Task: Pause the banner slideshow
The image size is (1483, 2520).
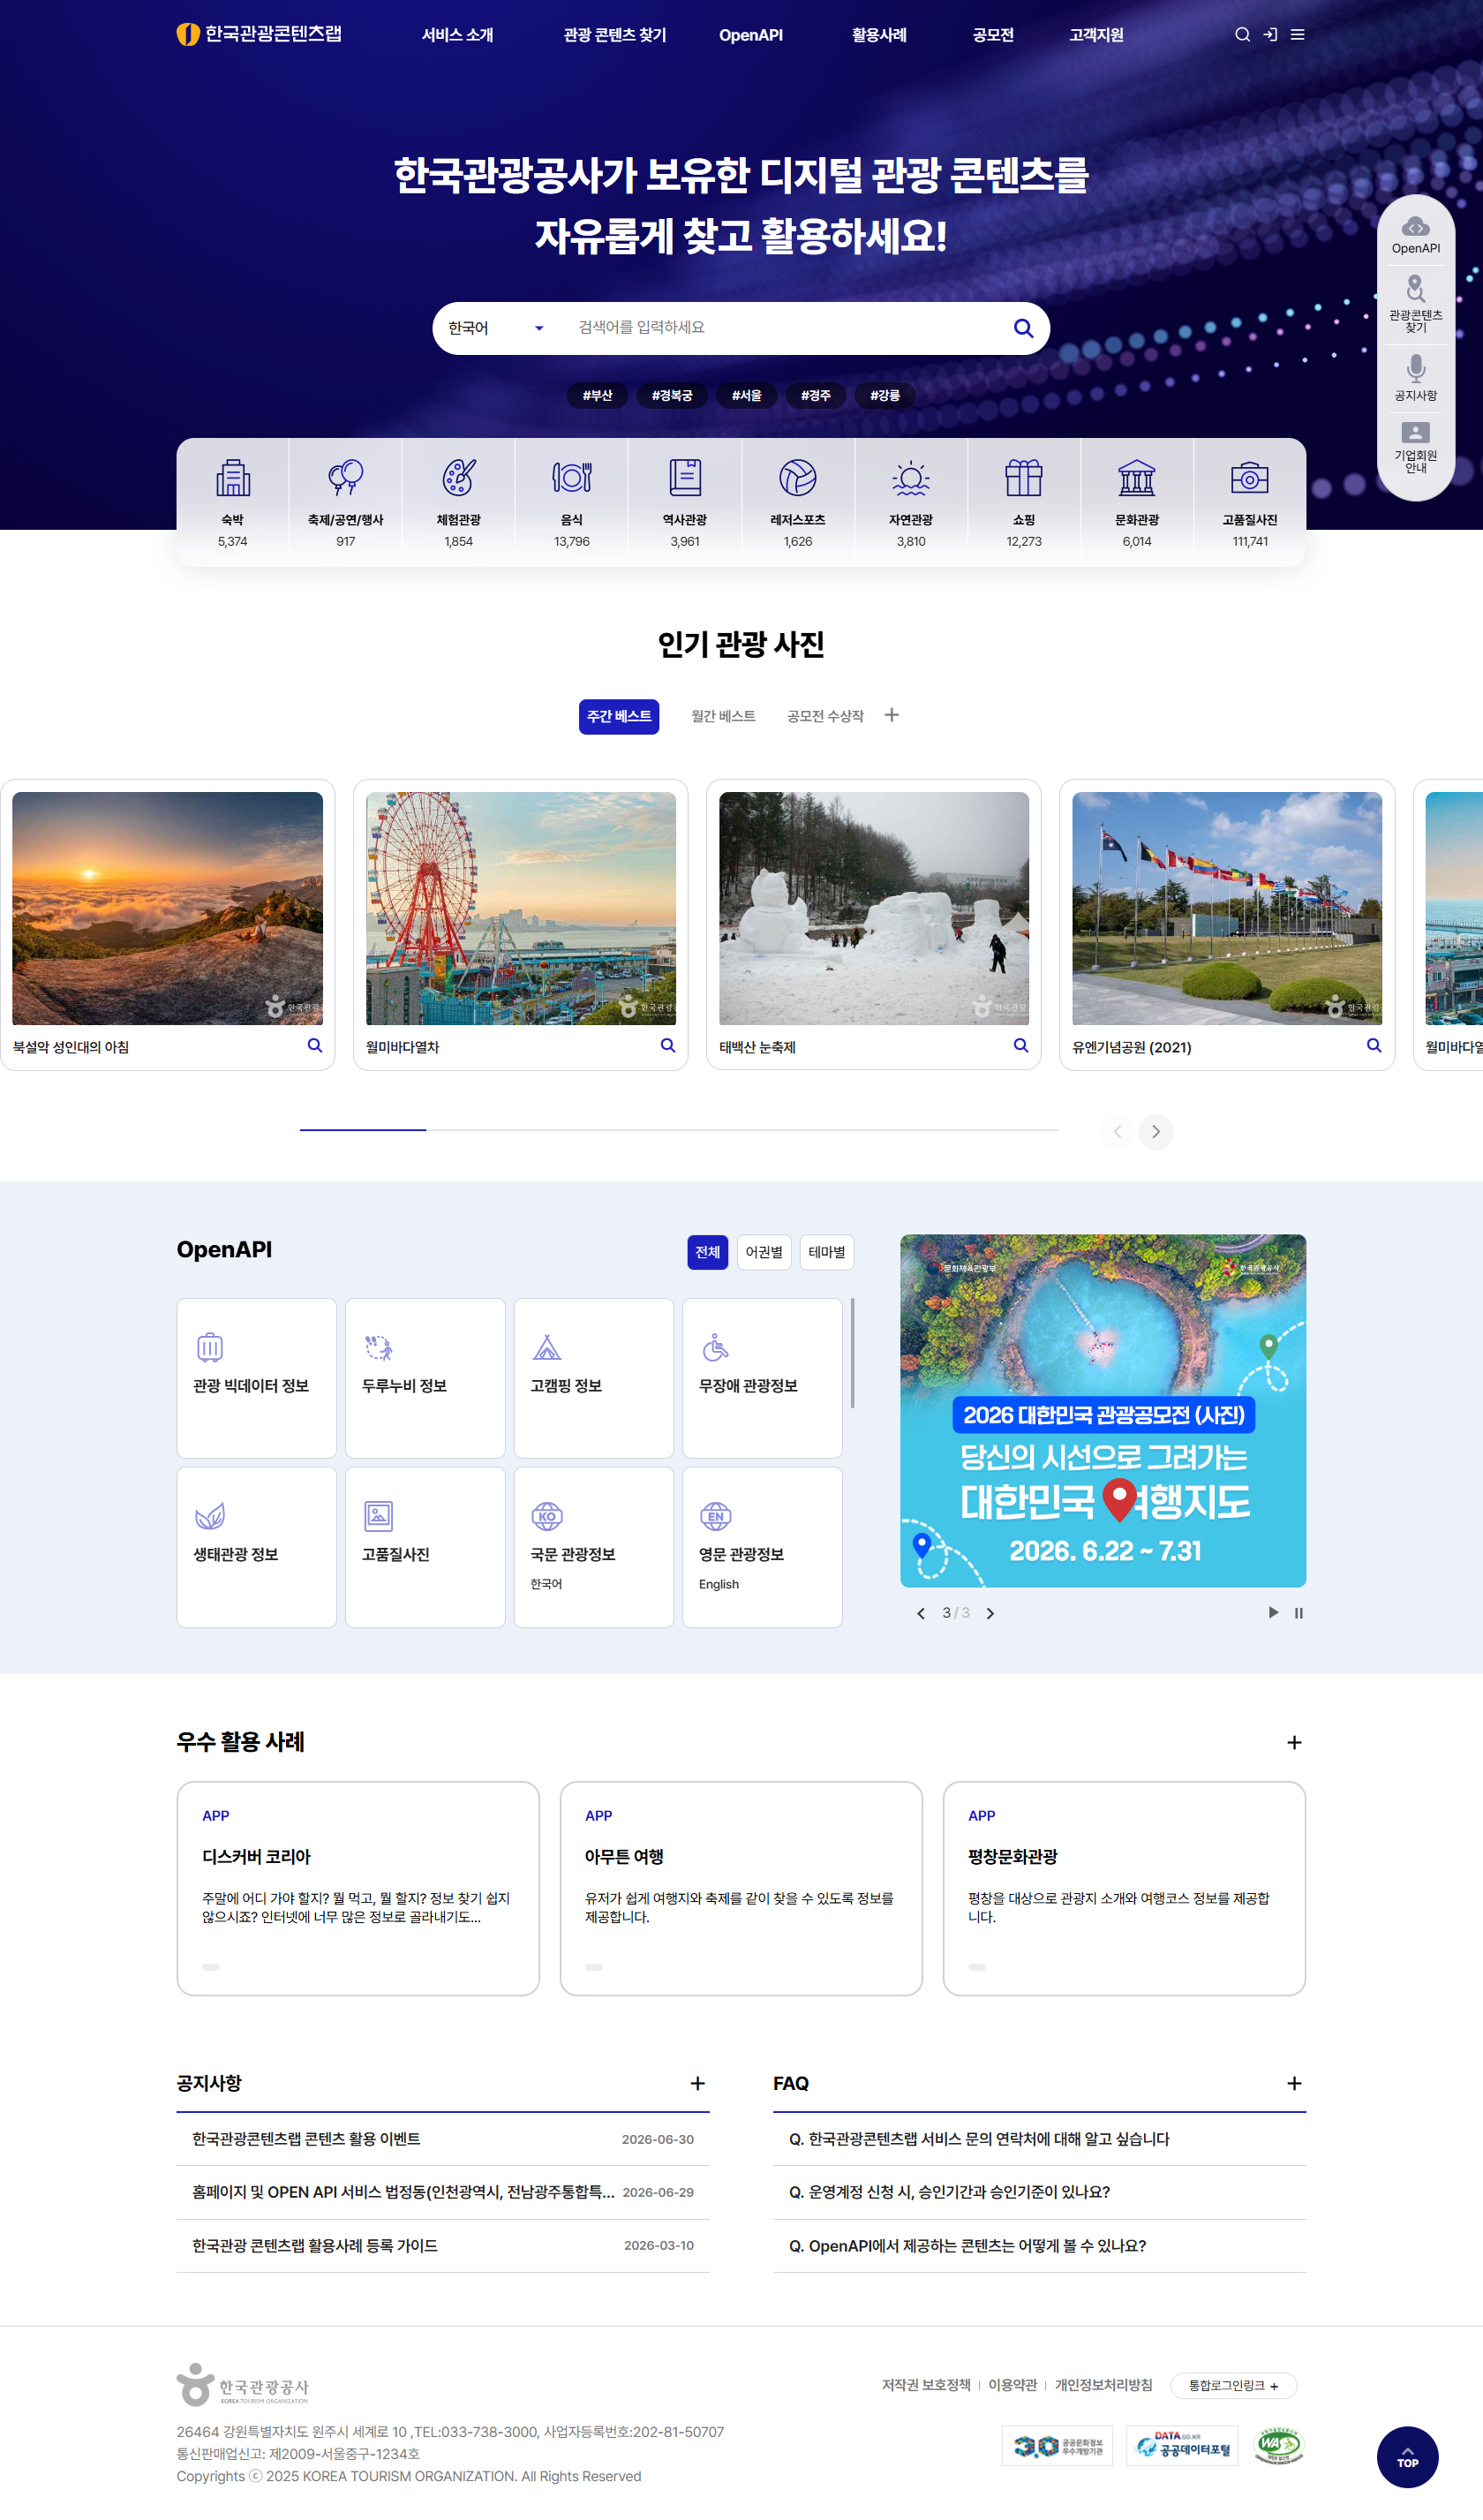Action: pyautogui.click(x=1299, y=1613)
